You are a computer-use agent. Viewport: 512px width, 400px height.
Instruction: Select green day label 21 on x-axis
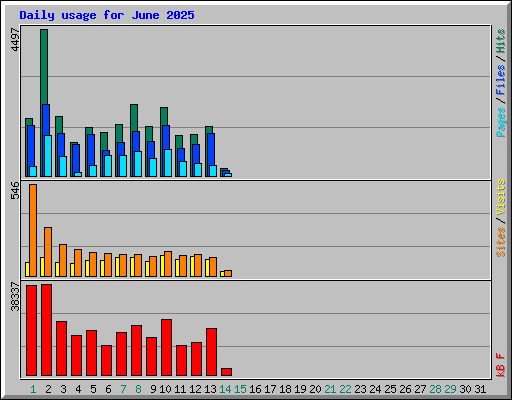(330, 389)
